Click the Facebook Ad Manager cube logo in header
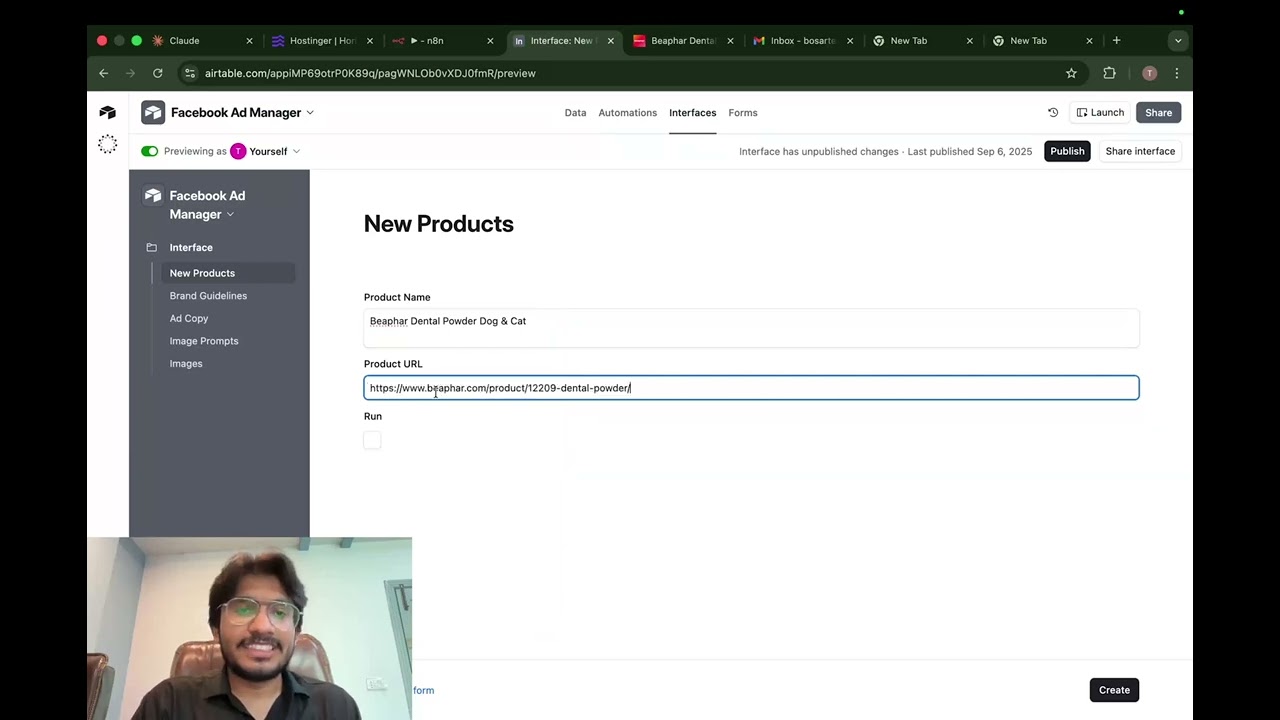Image resolution: width=1280 pixels, height=720 pixels. click(x=153, y=112)
